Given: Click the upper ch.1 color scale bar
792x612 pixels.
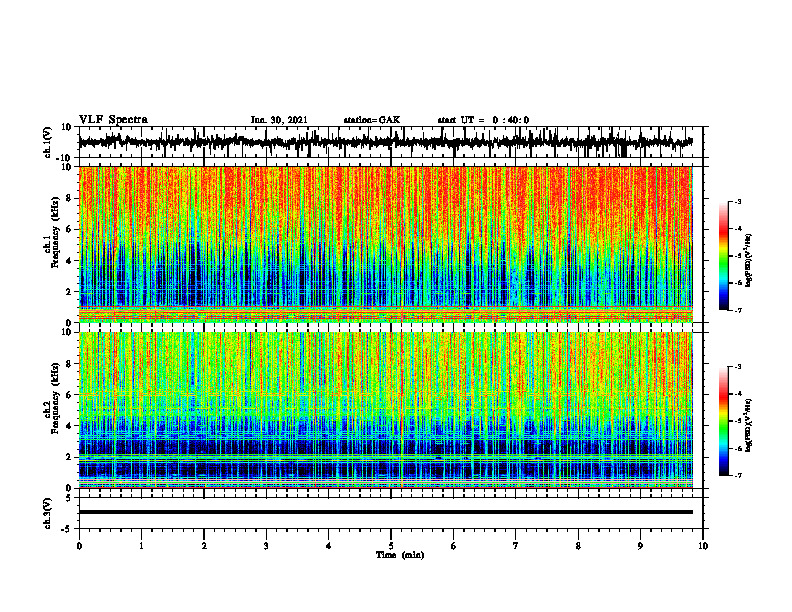Looking at the screenshot, I should tap(723, 256).
